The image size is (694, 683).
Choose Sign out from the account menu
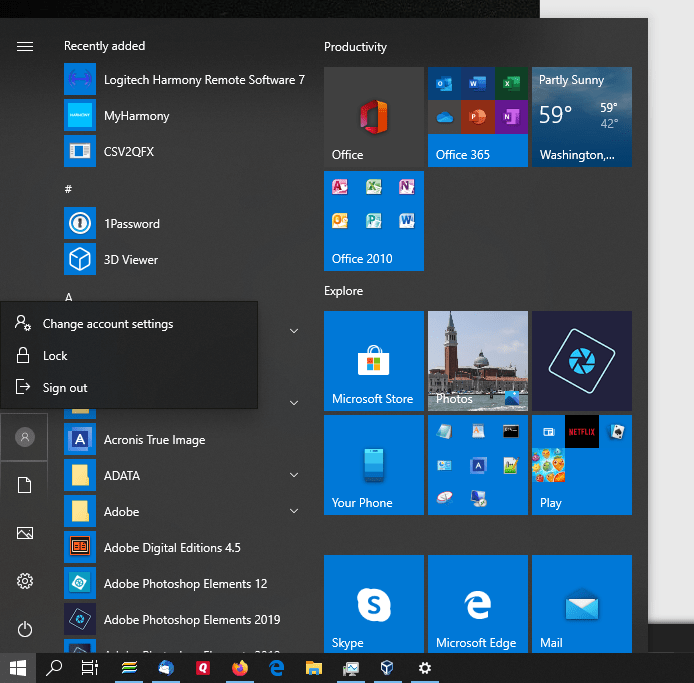(x=129, y=388)
